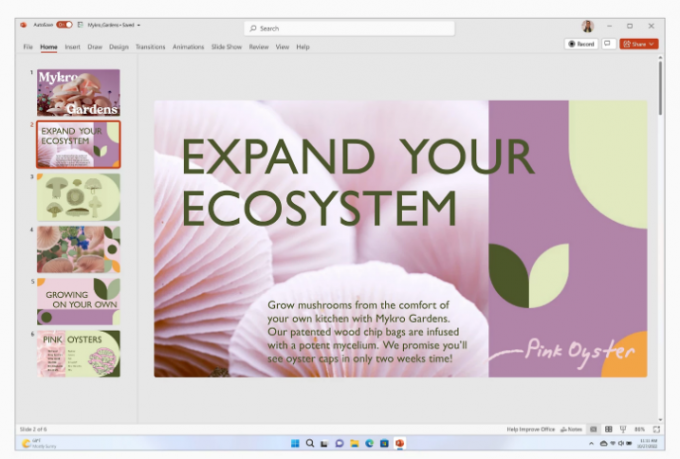Select slide 3 mushroom illustrations thumbnail
This screenshot has height=459, width=680.
click(x=78, y=197)
